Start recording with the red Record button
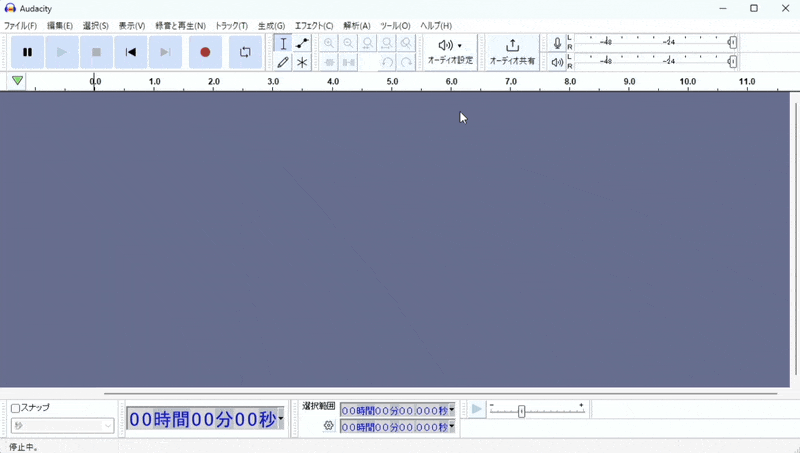This screenshot has height=453, width=800. 205,52
